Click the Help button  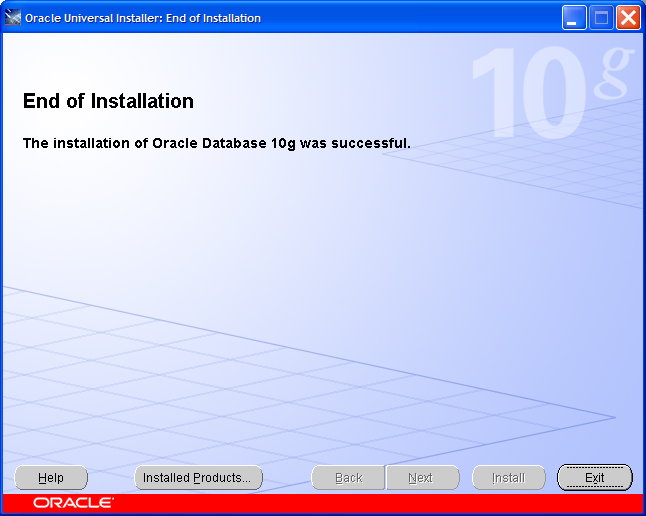tap(51, 478)
